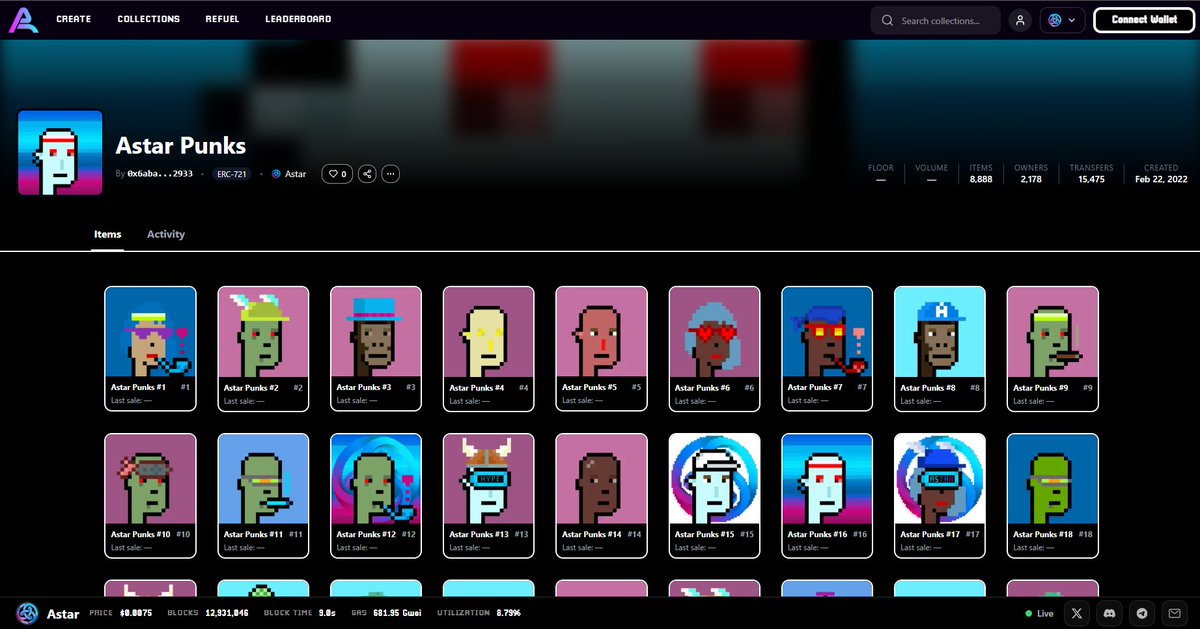Open Astar Punks #11 card

point(263,496)
